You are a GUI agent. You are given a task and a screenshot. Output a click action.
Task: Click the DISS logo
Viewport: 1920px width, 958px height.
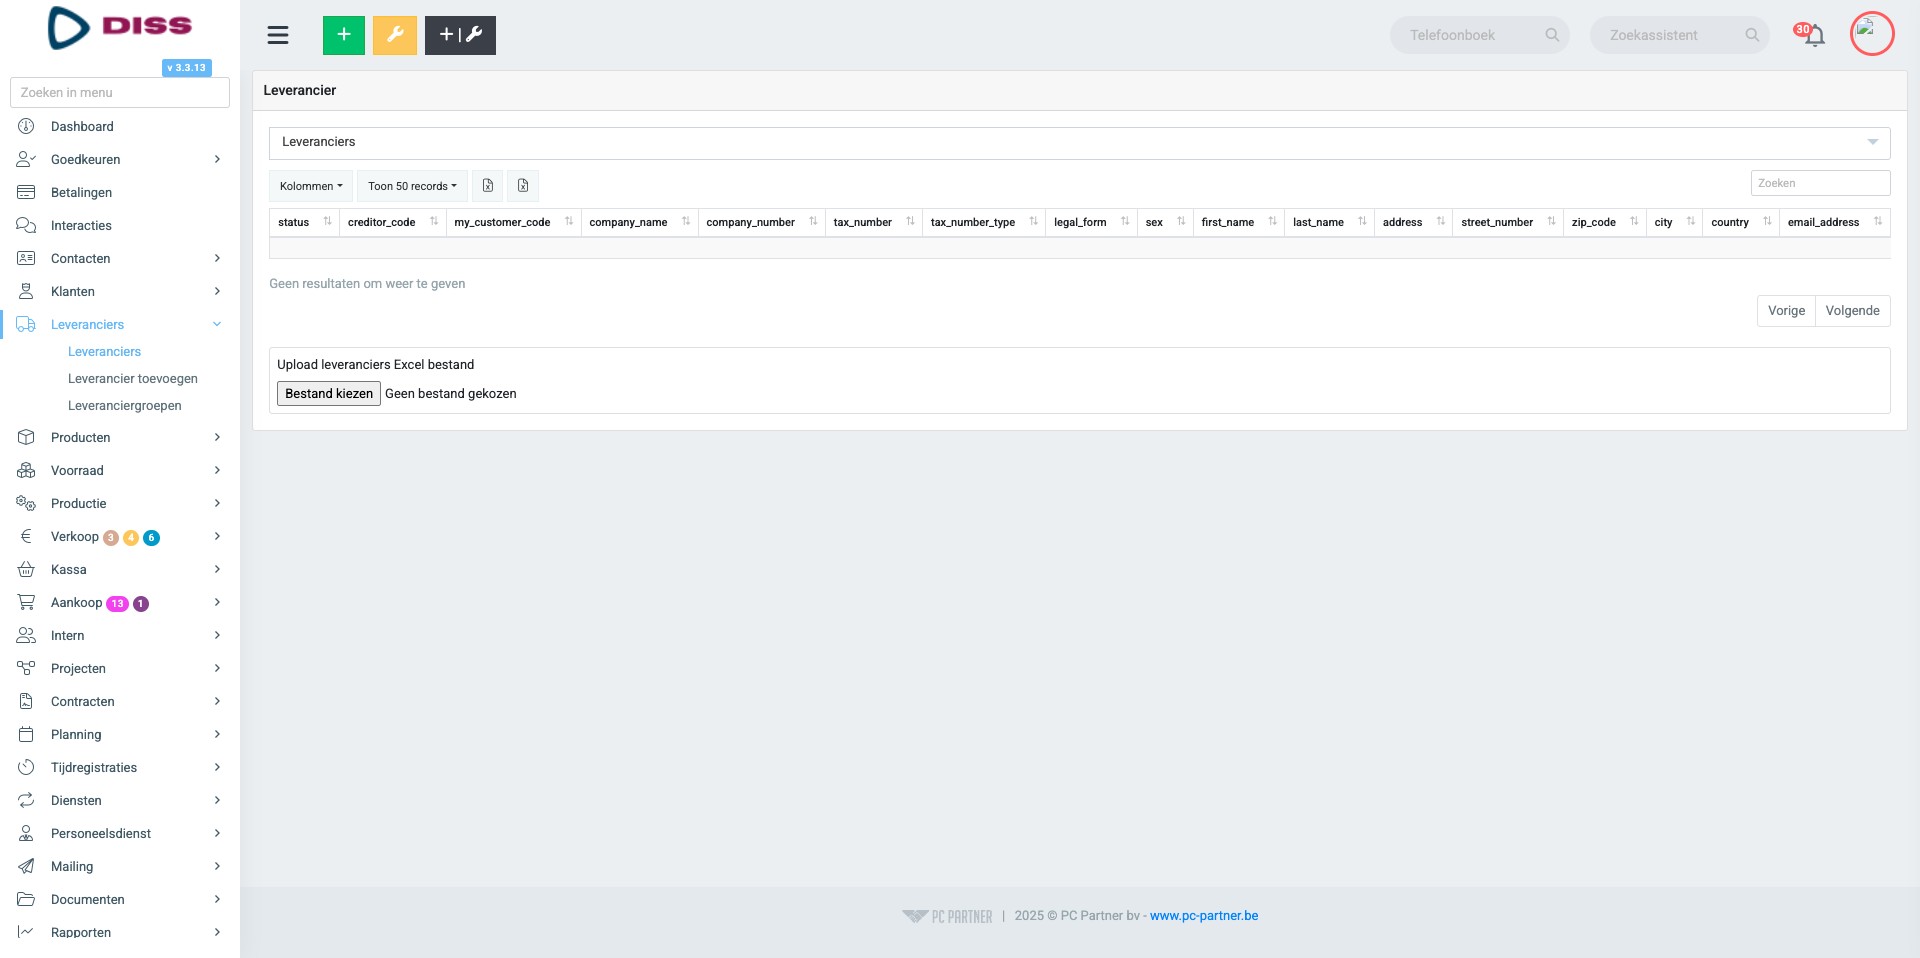point(120,28)
